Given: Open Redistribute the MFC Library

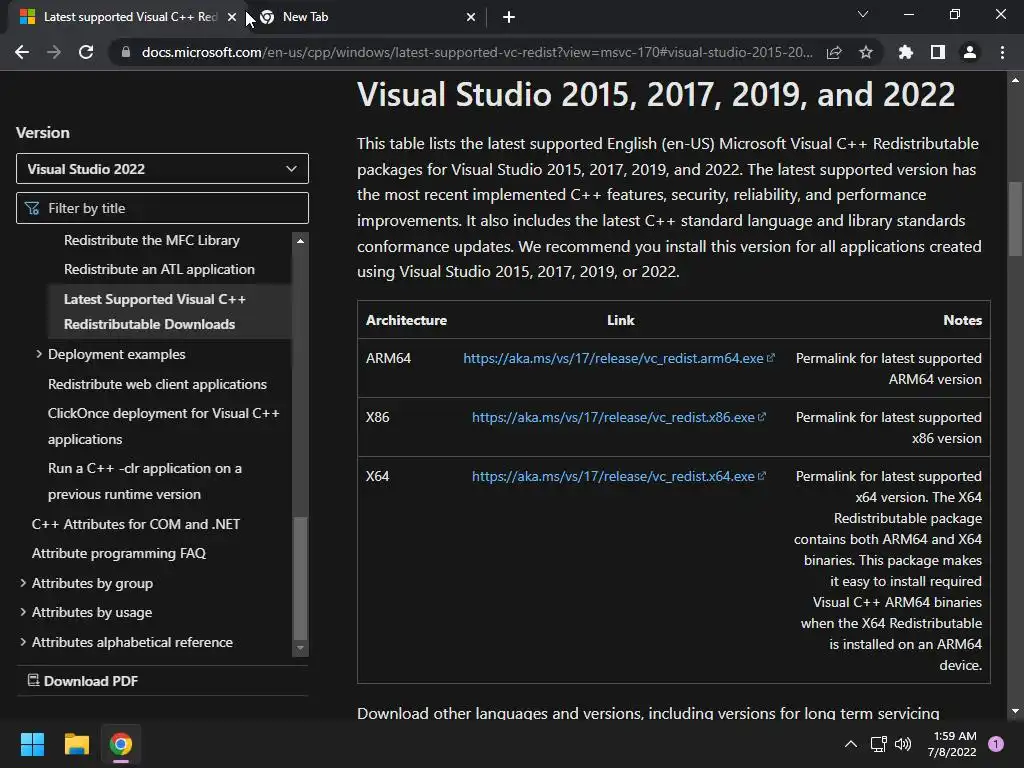Looking at the screenshot, I should point(152,240).
